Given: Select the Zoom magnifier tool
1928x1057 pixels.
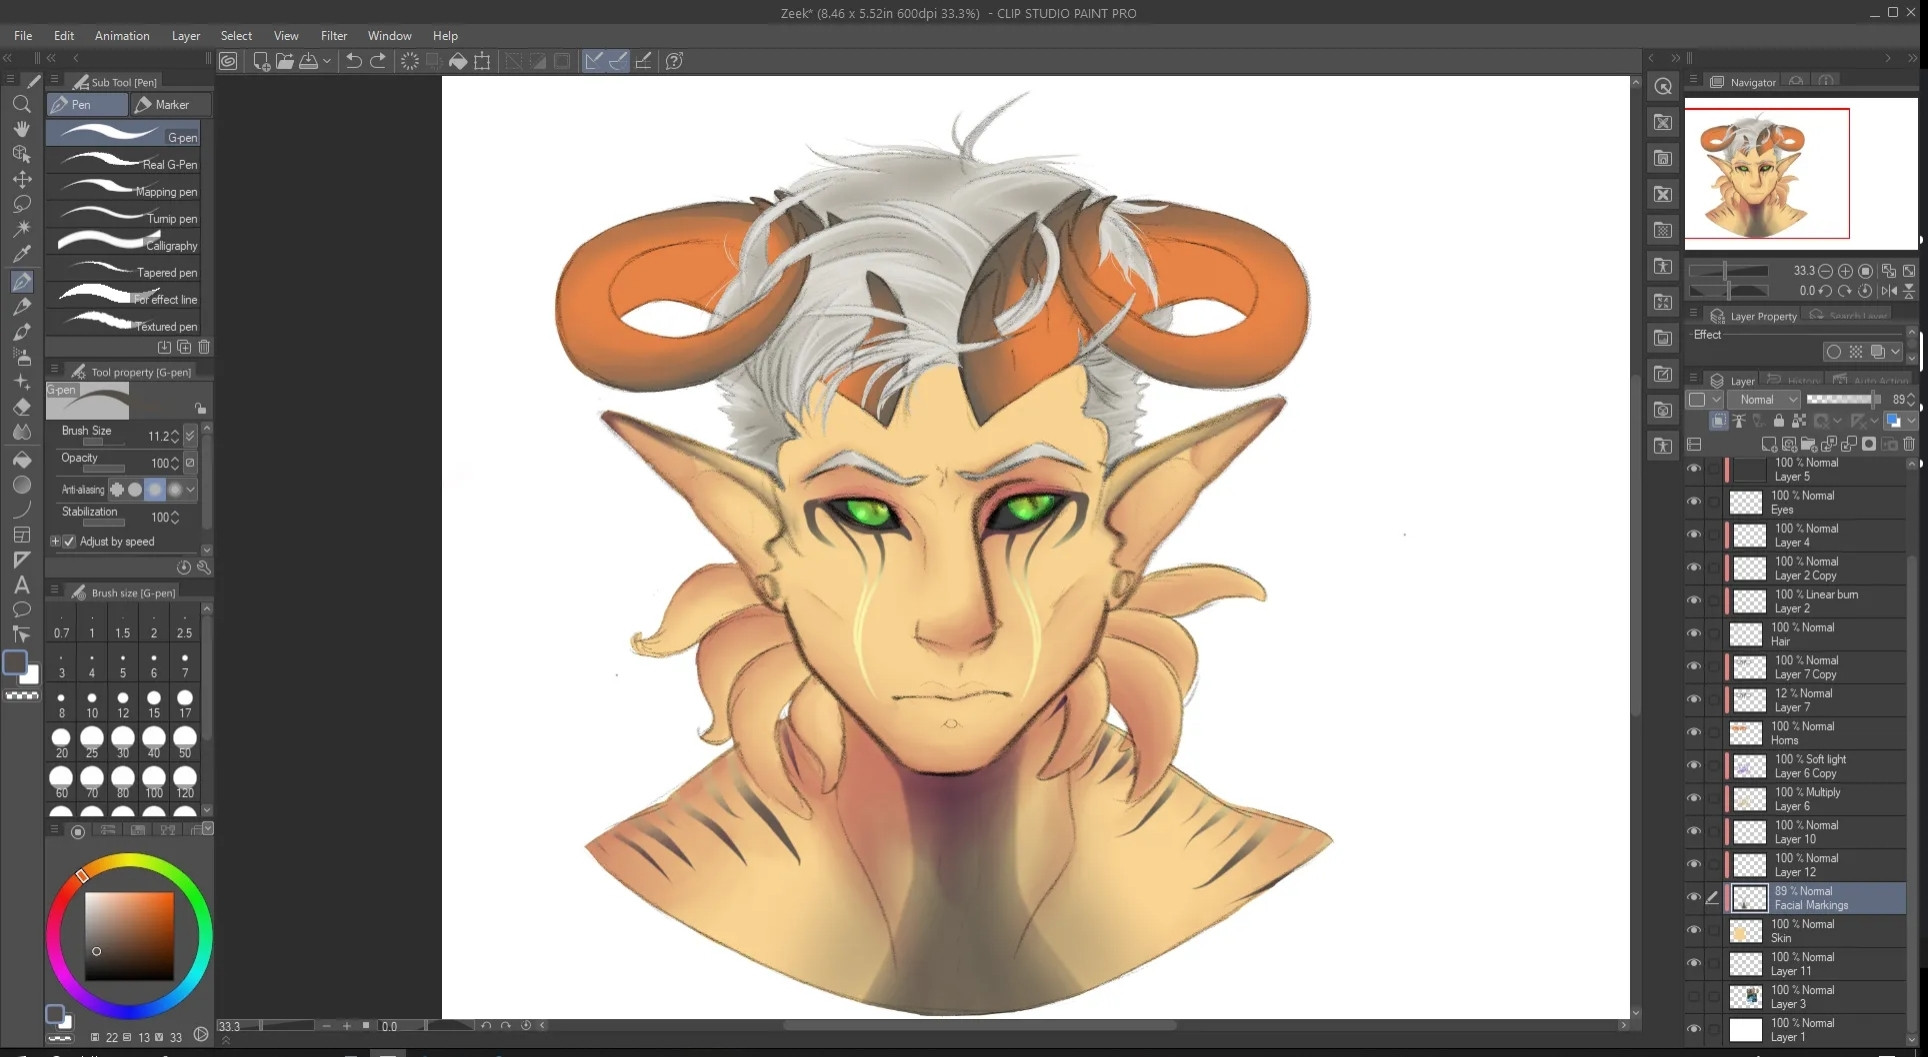Looking at the screenshot, I should coord(21,104).
